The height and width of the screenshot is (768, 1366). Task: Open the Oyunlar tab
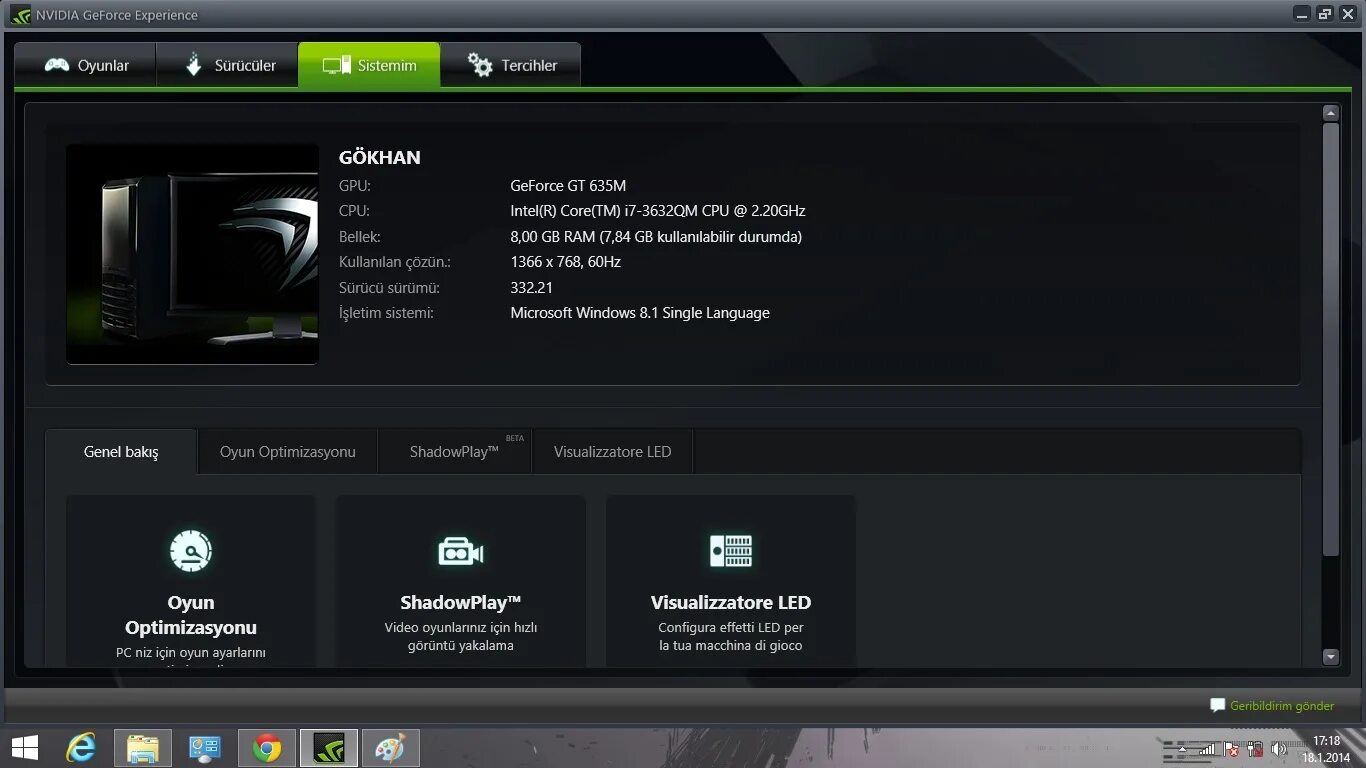tap(86, 65)
